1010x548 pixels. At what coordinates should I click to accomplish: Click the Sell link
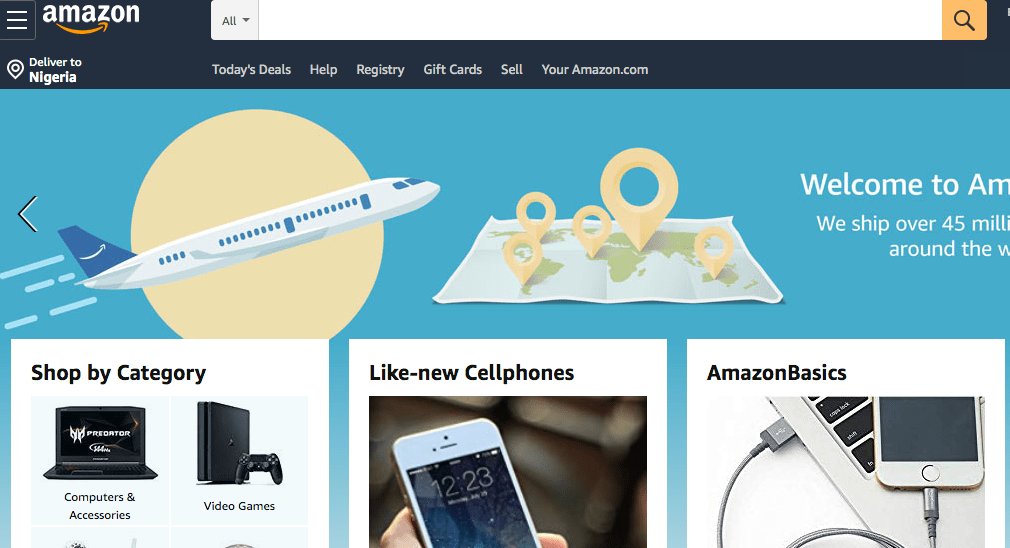tap(511, 70)
